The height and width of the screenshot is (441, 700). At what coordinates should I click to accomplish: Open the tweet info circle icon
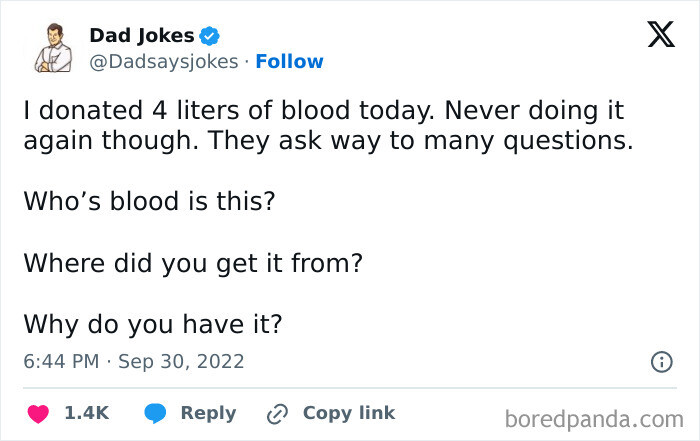pos(660,362)
